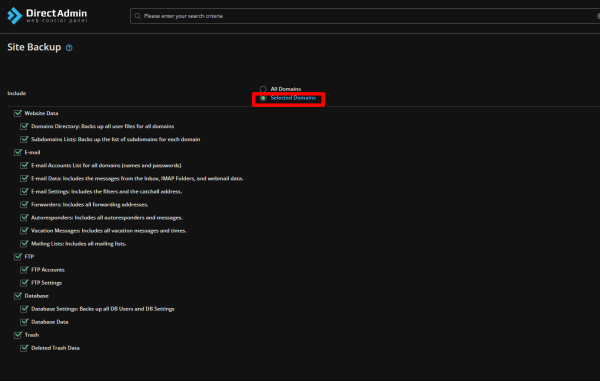This screenshot has height=381, width=600.
Task: Click the Include label text
Action: click(x=17, y=93)
